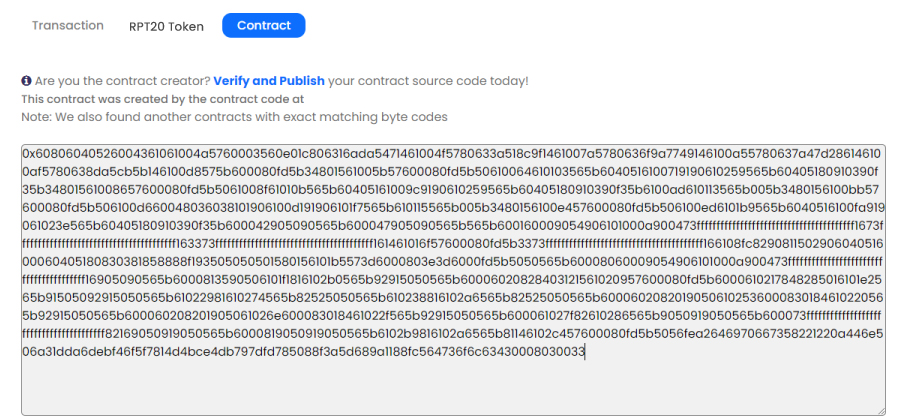Place cursor at end of bytecode after 8030033
This screenshot has width=904, height=420.
(585, 351)
